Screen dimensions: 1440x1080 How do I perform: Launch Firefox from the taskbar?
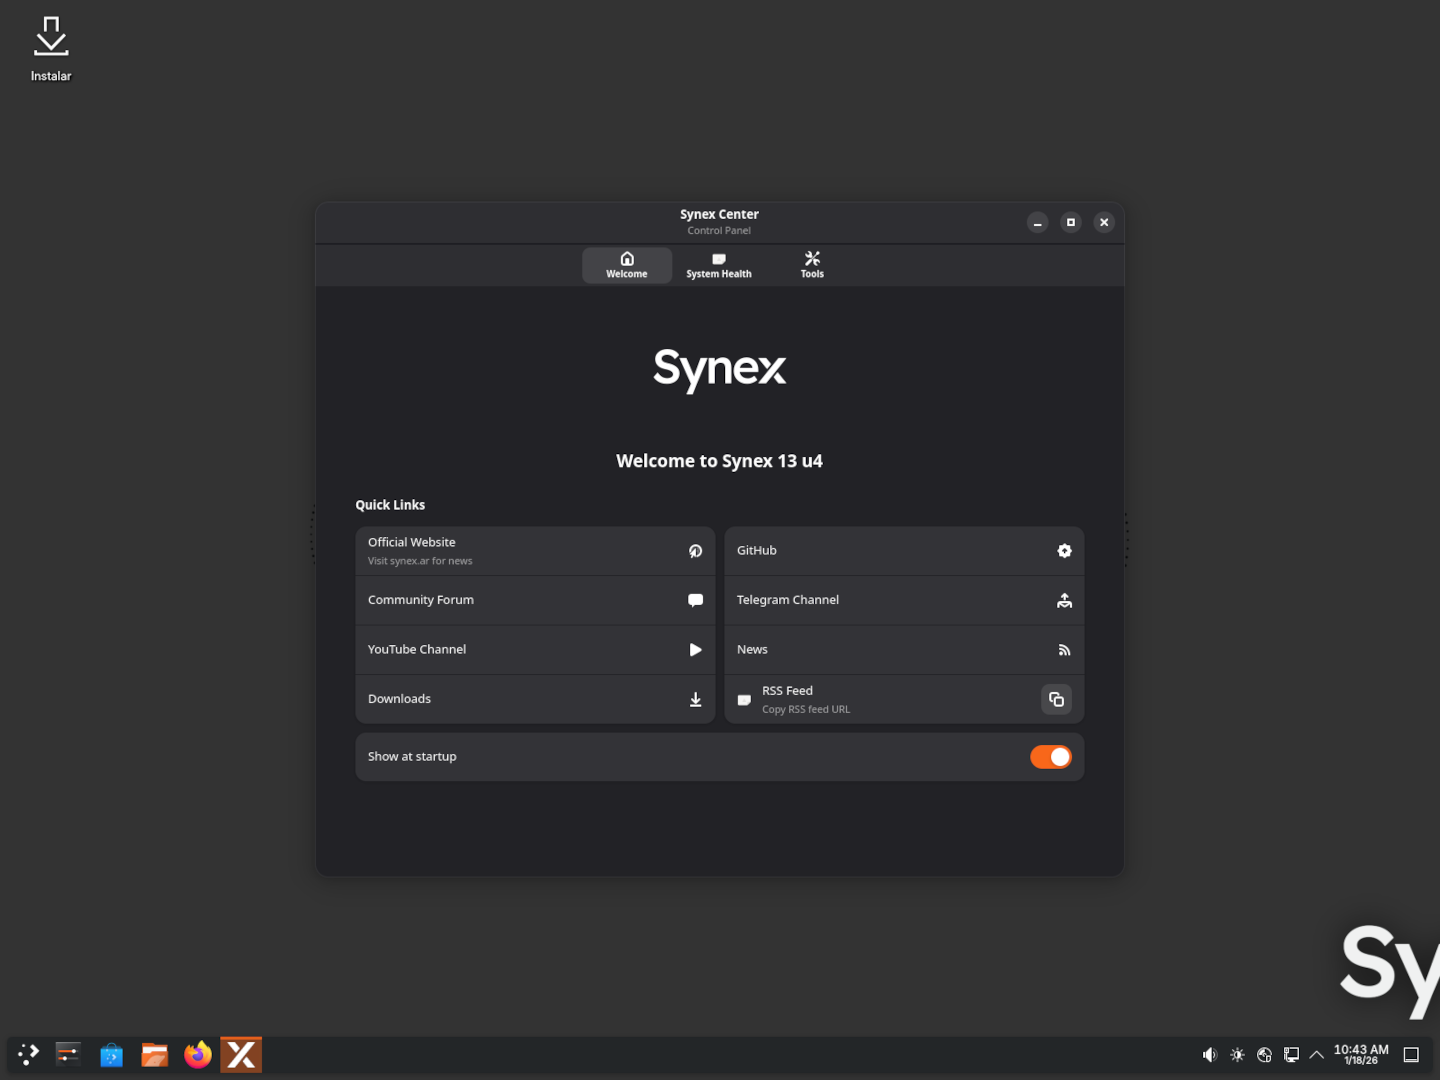pyautogui.click(x=198, y=1055)
